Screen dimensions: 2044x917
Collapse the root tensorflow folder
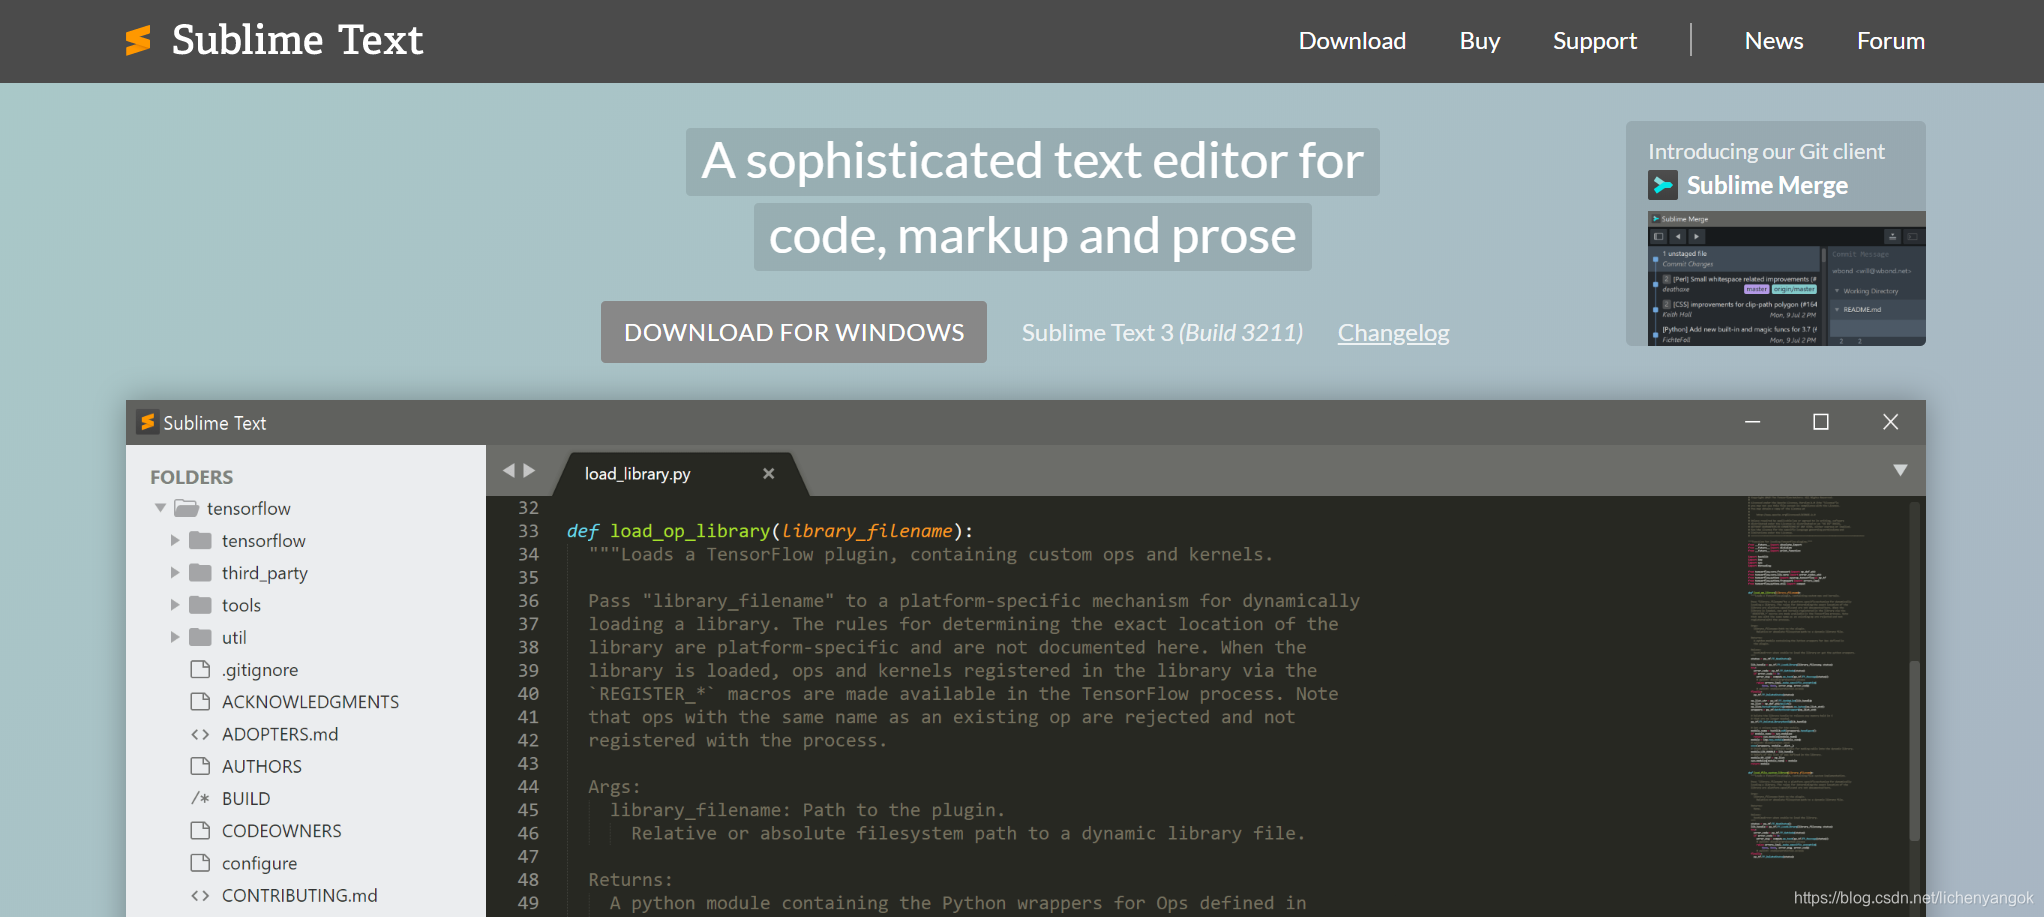tap(160, 508)
